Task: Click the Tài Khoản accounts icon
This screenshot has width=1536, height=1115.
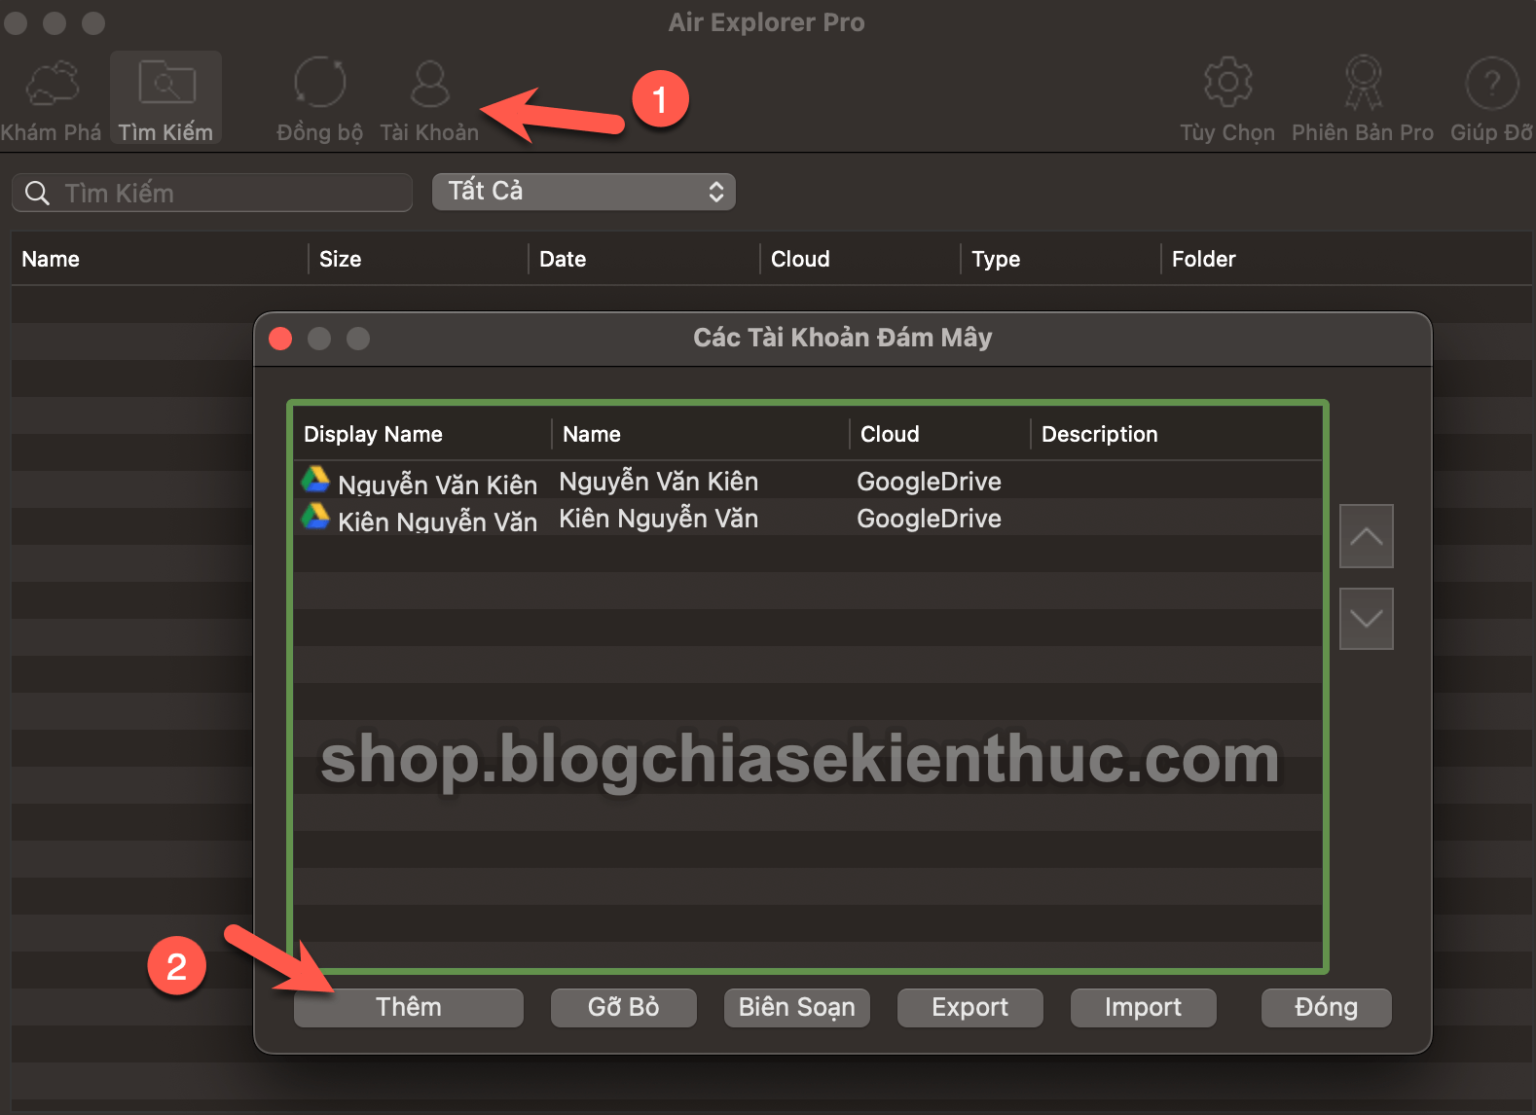Action: point(430,84)
